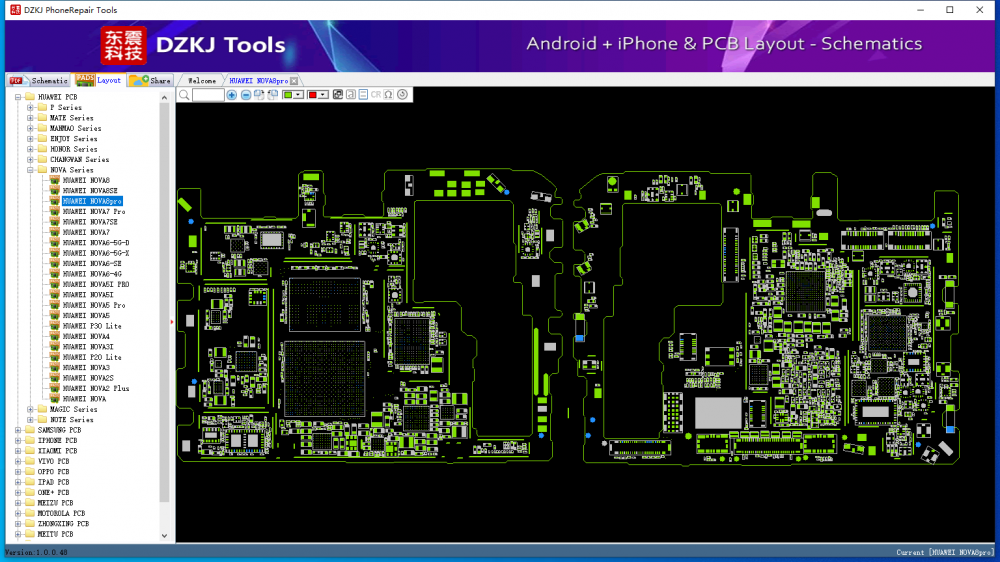Screen dimensions: 1000x562
Task: Expand the ENJOY Series folder
Action: tap(30, 138)
